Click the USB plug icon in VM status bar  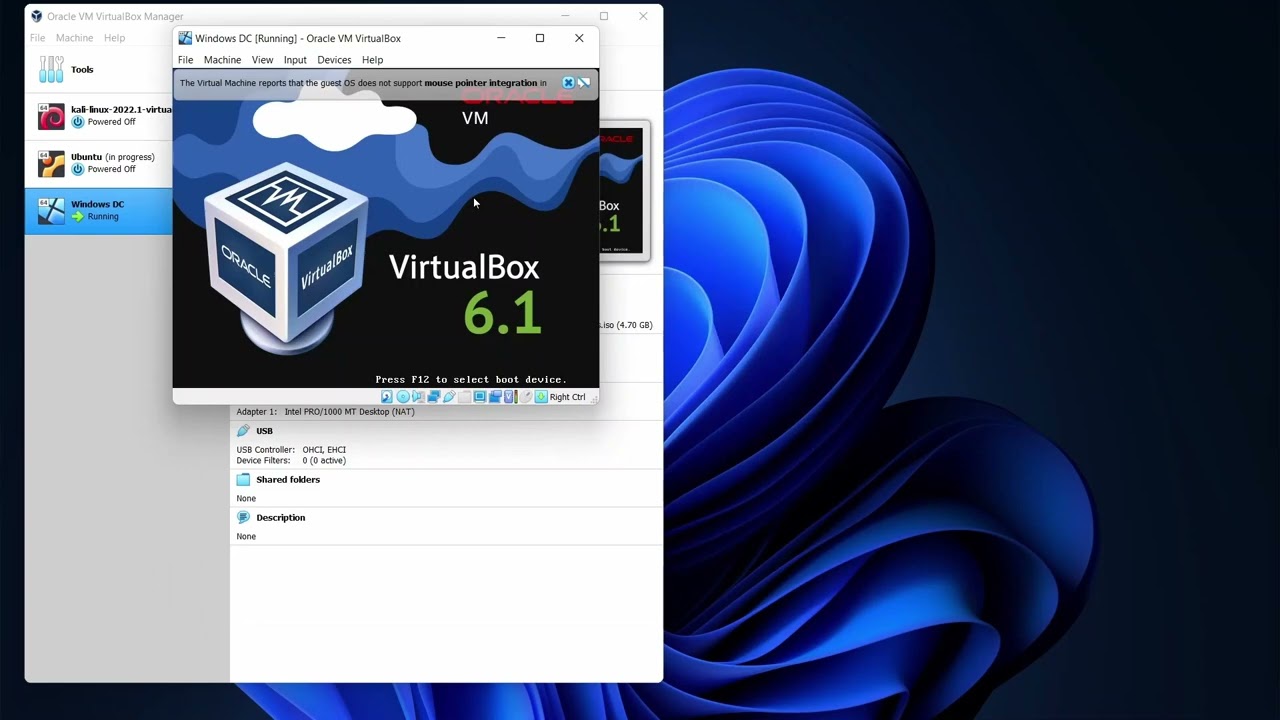pos(449,397)
